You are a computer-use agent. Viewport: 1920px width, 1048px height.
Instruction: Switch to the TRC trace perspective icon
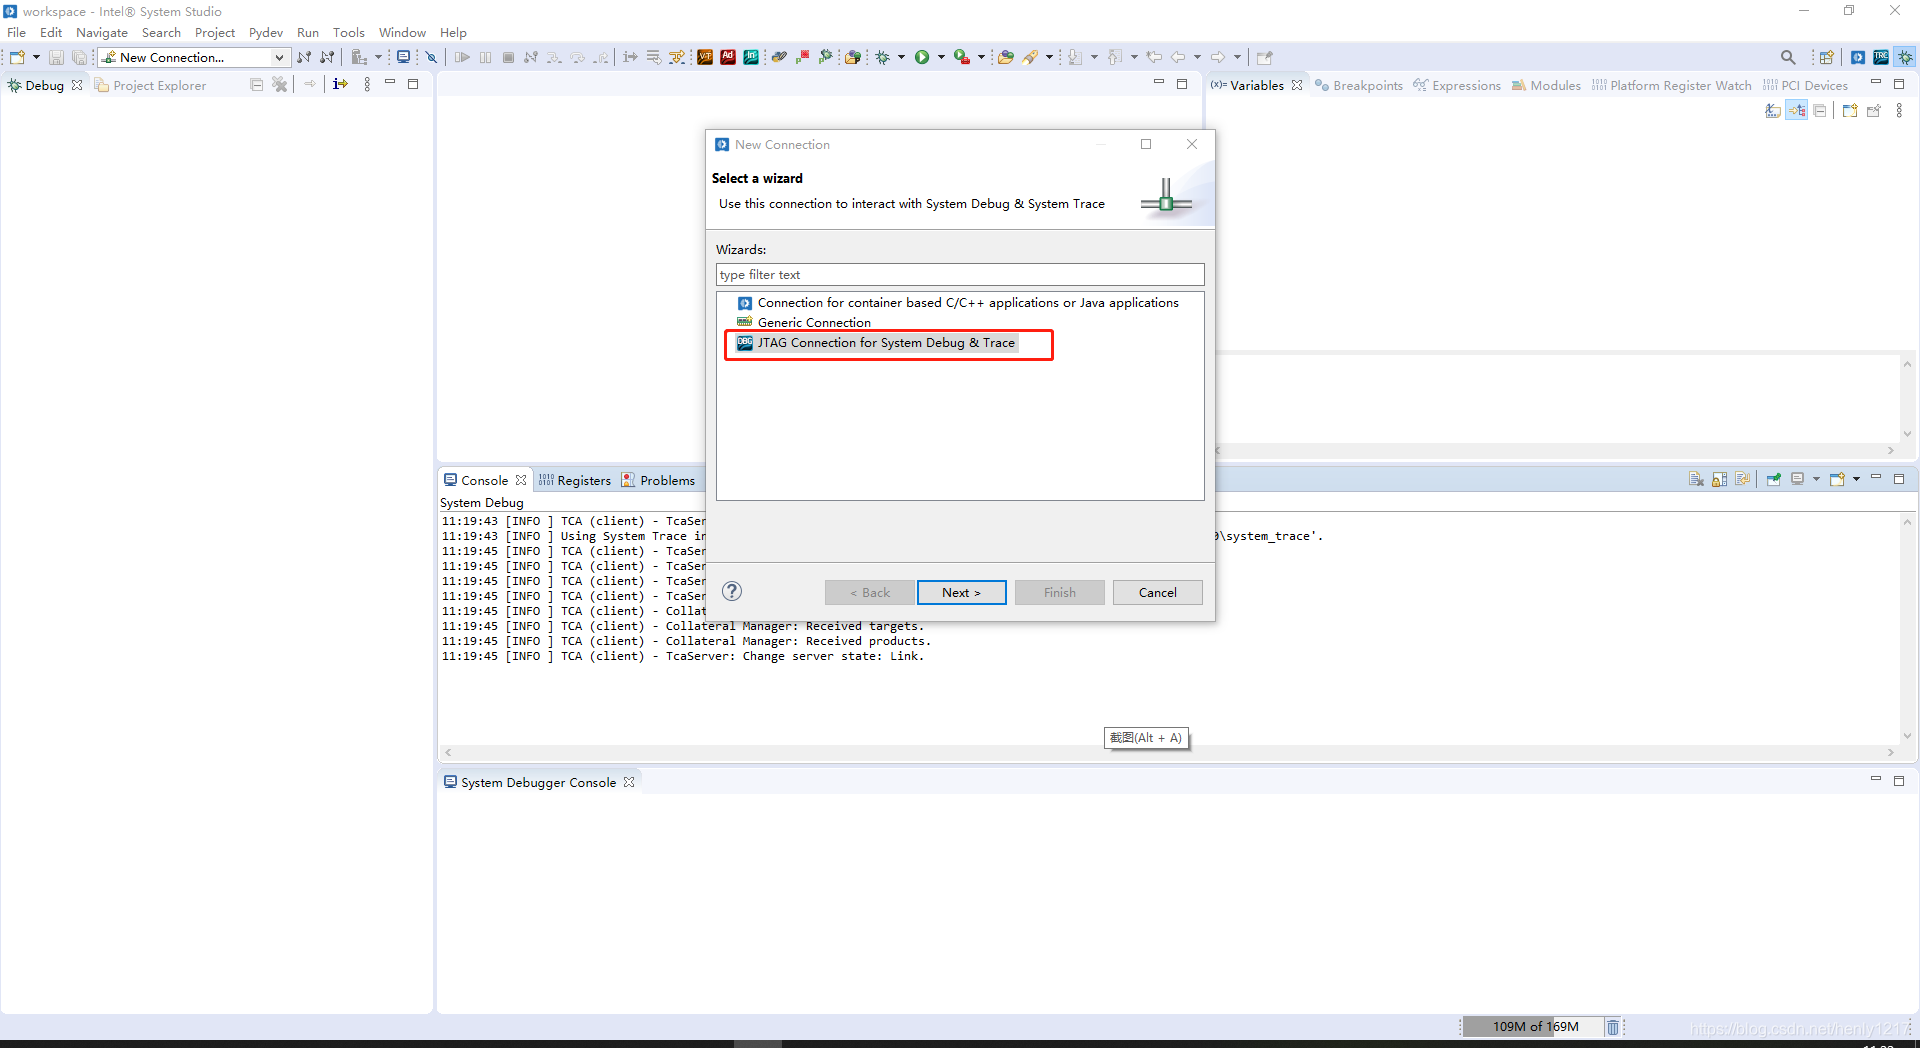[1881, 57]
